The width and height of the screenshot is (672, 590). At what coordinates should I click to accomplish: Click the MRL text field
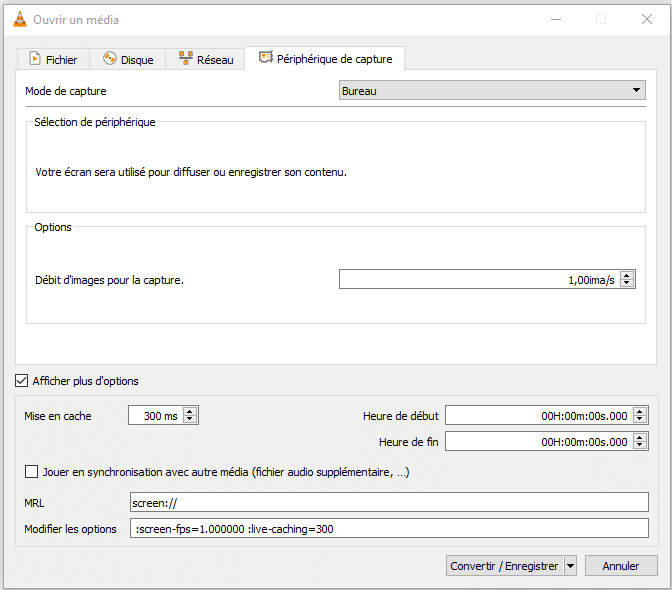coord(389,502)
